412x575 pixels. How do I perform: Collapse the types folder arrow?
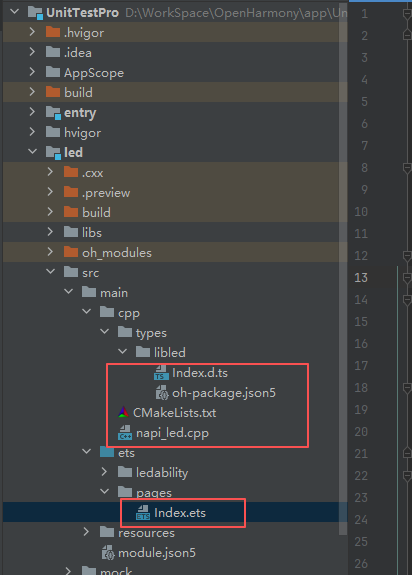click(x=104, y=332)
